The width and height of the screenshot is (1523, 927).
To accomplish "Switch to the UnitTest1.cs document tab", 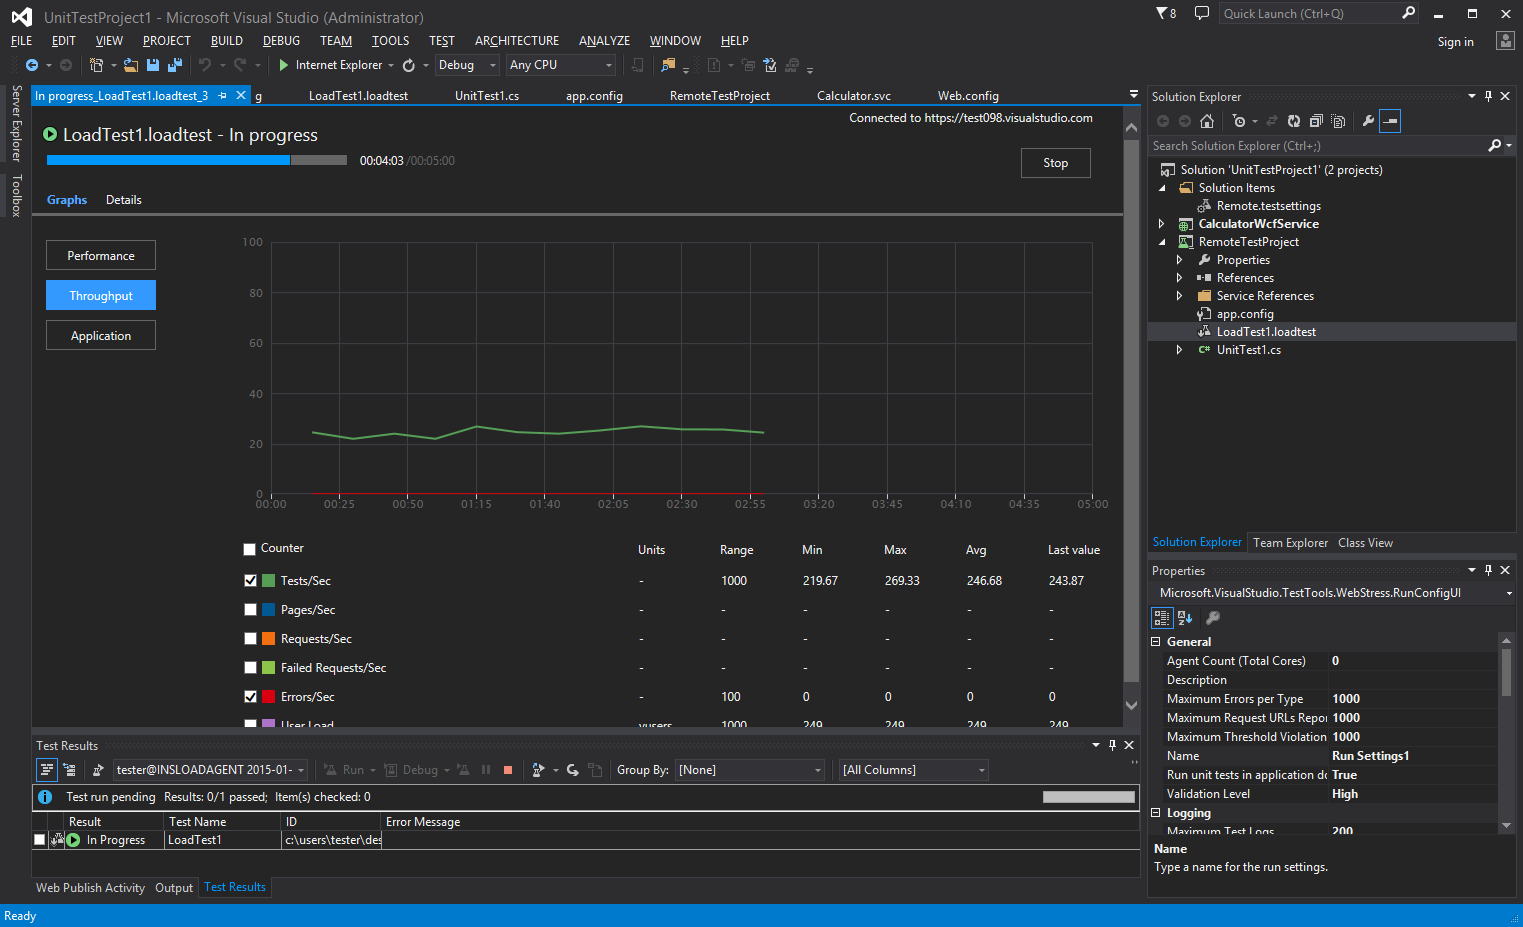I will coord(487,96).
